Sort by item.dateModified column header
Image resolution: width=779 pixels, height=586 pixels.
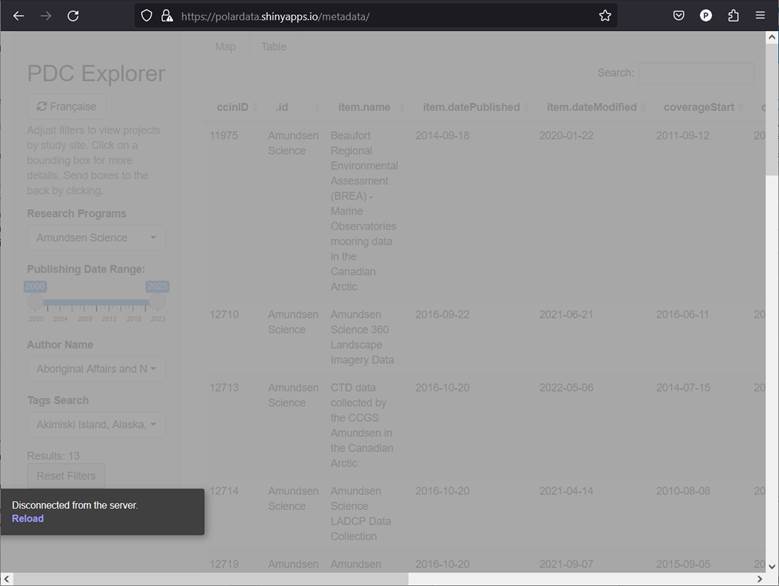coord(591,107)
